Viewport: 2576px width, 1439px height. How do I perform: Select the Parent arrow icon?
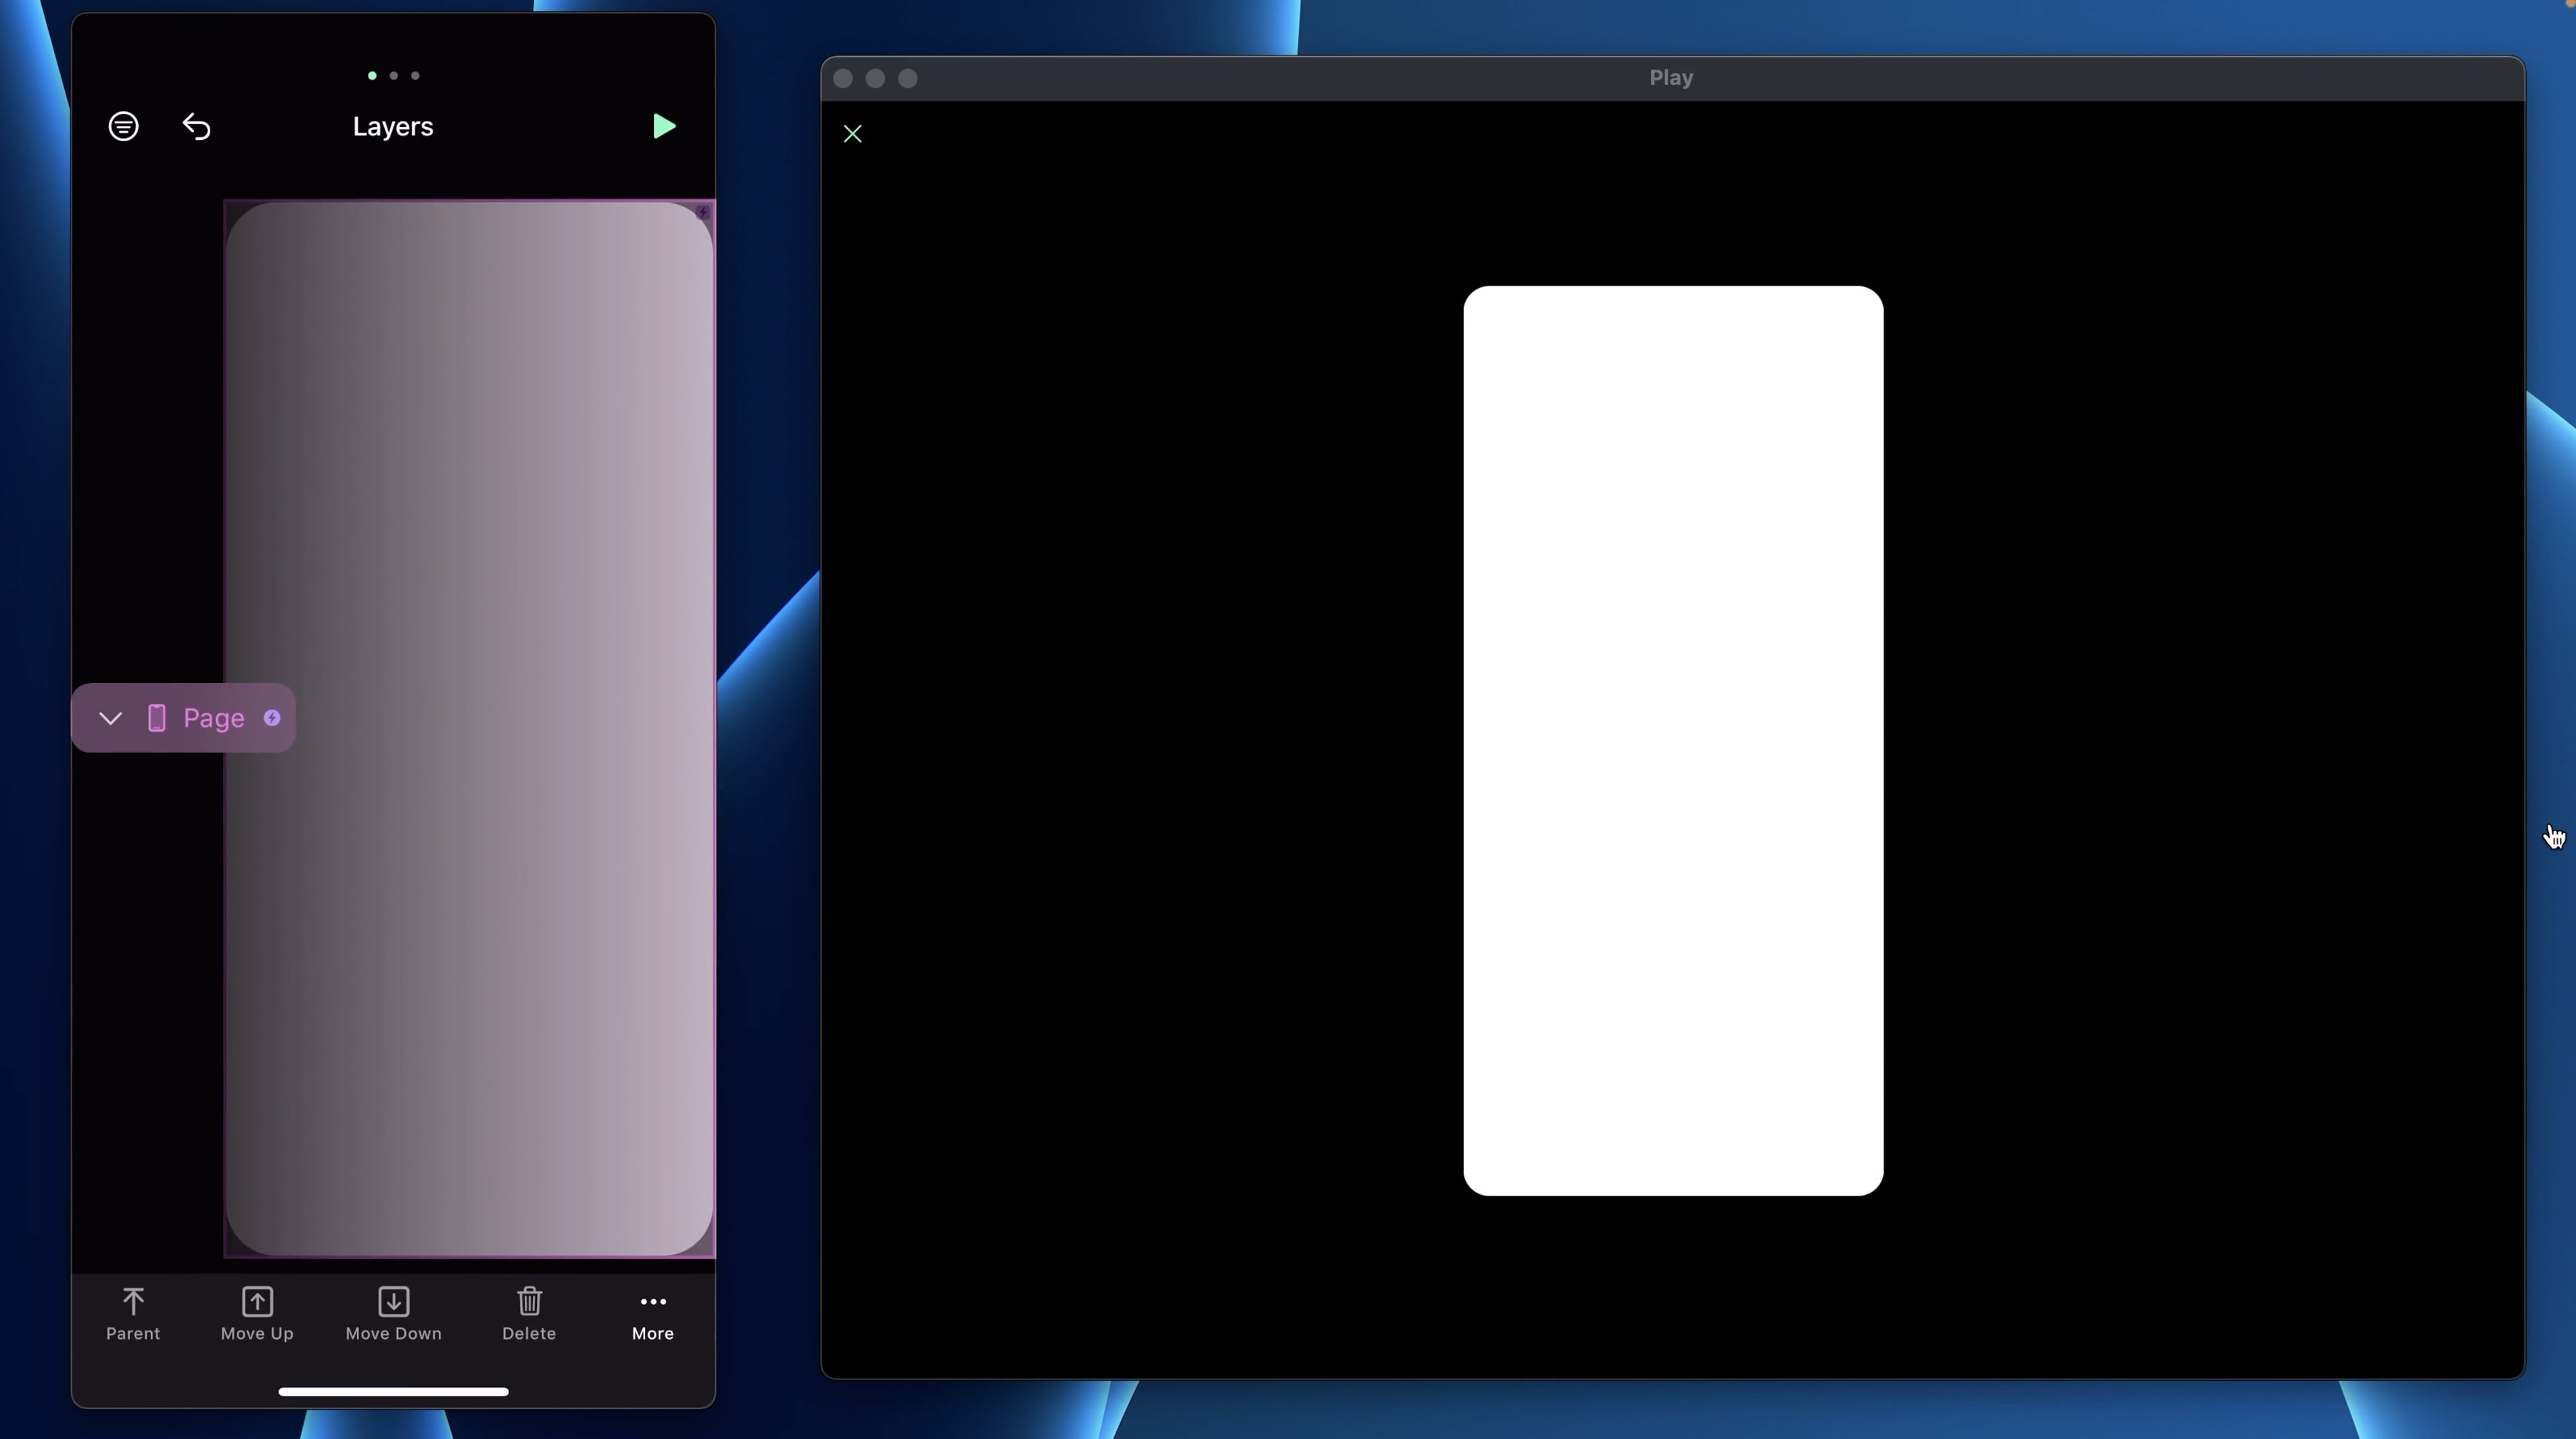pyautogui.click(x=133, y=1302)
